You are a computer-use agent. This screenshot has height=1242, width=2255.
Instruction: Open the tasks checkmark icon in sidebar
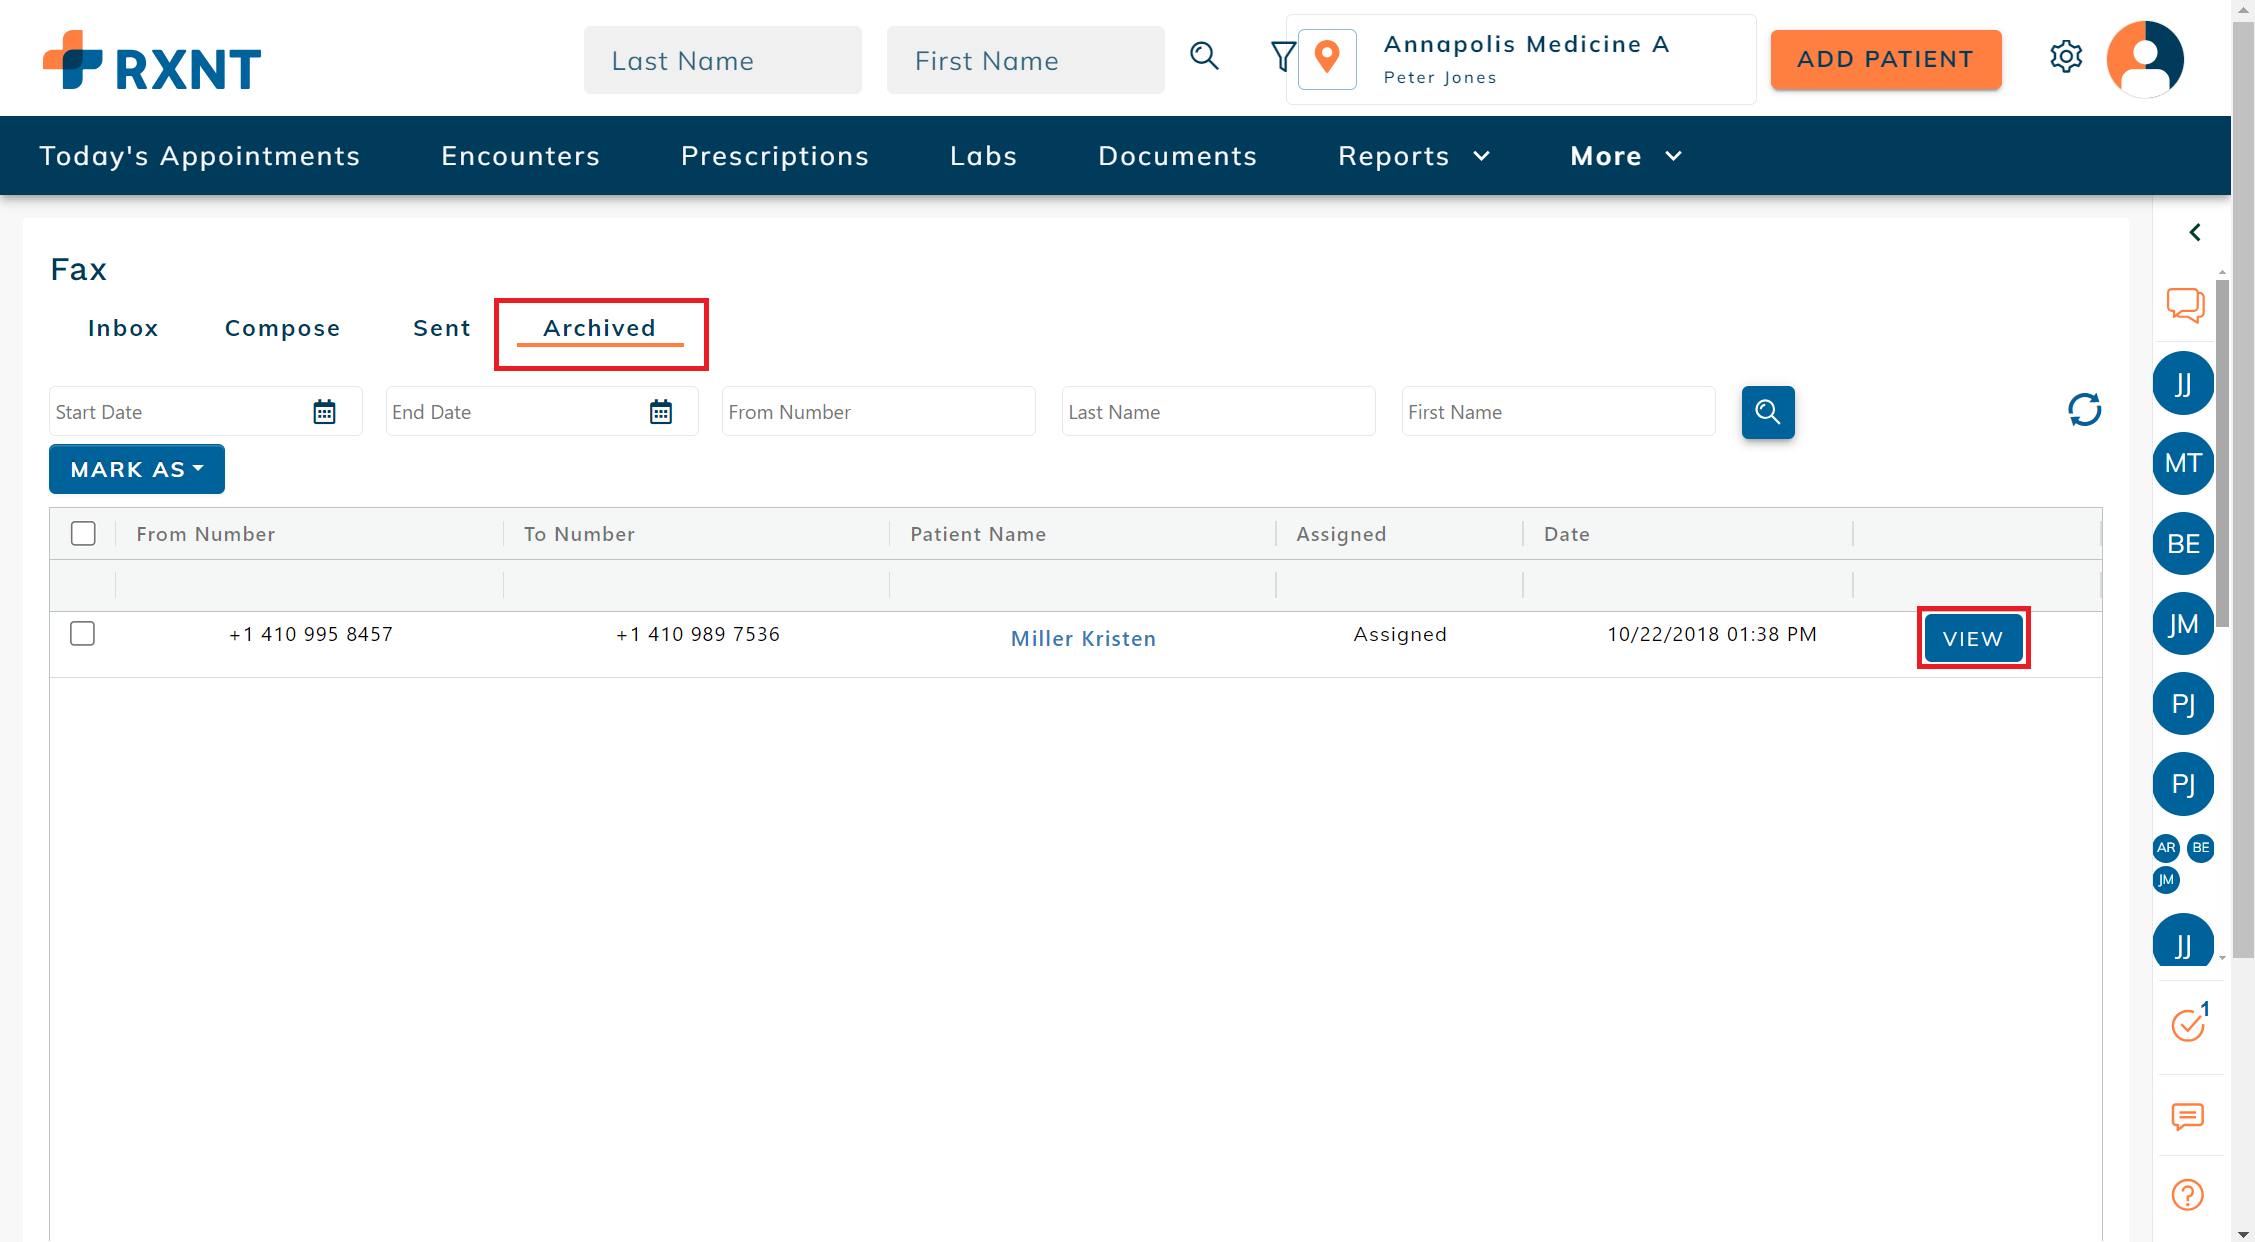click(x=2188, y=1025)
